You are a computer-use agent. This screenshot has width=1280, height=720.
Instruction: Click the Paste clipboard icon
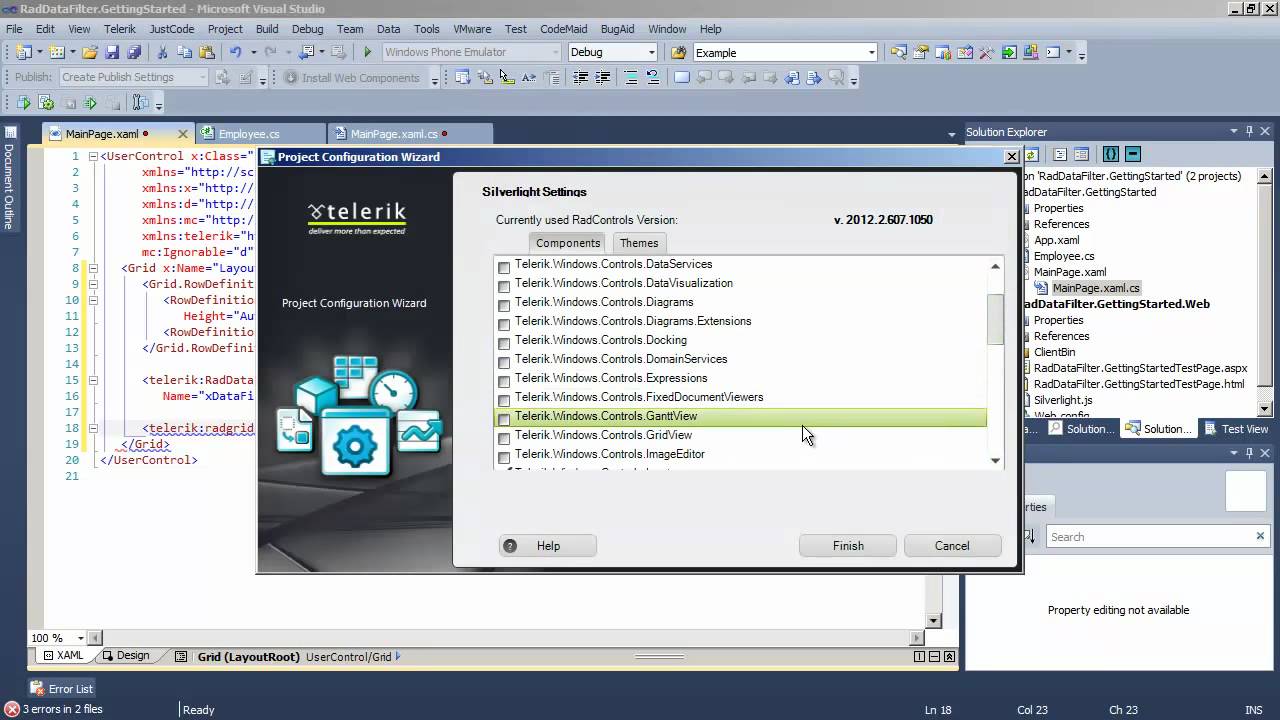(x=207, y=52)
